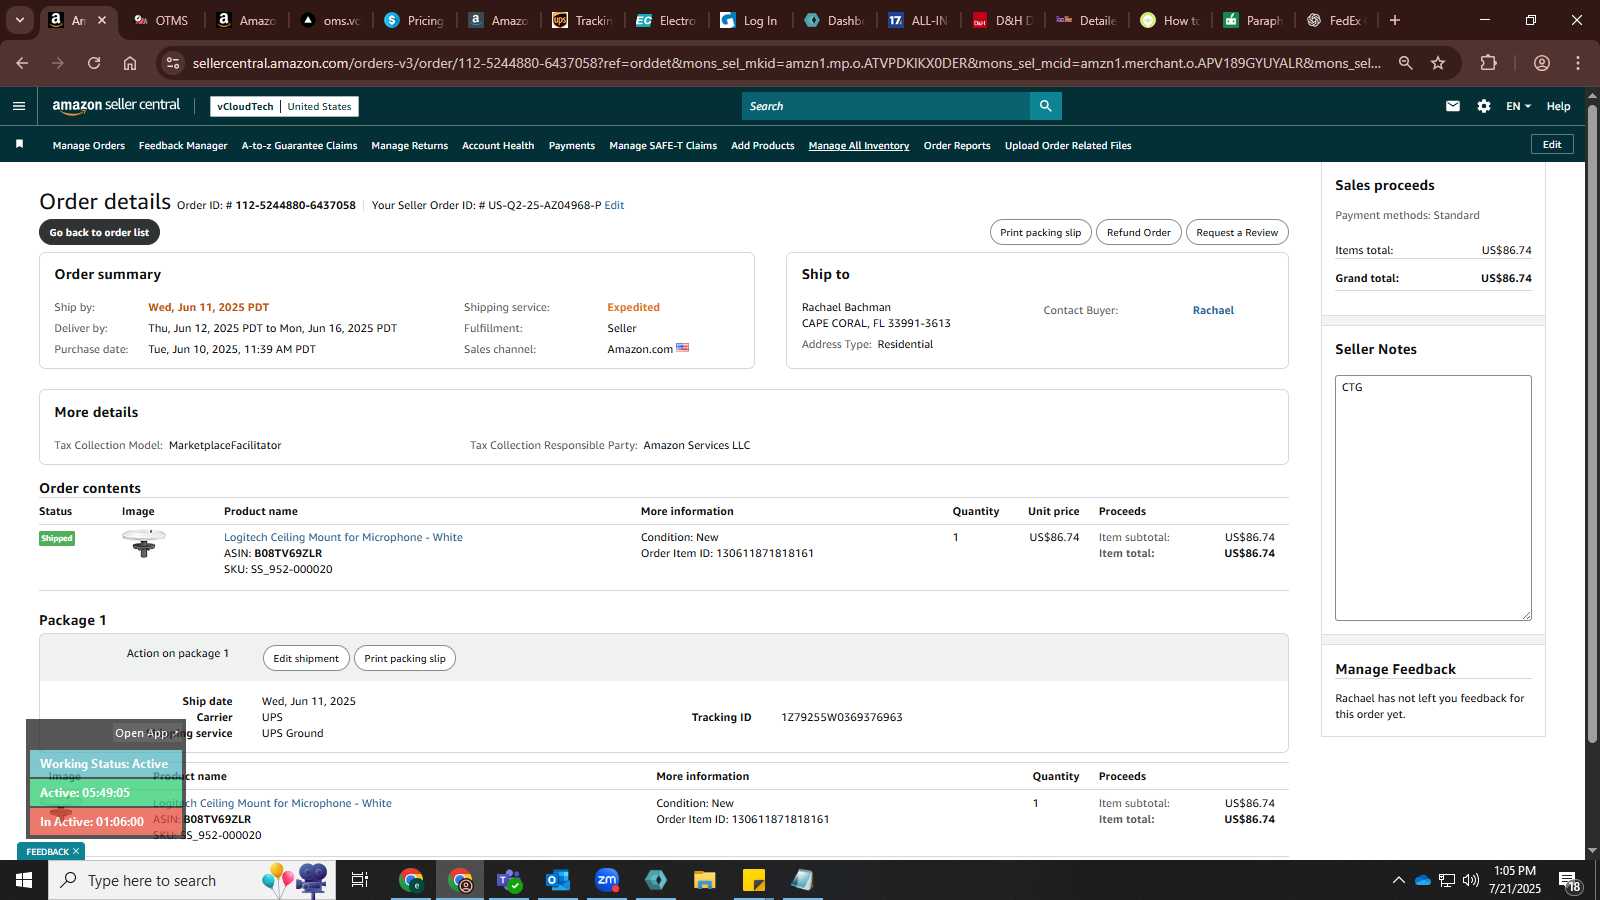Open Sticky Notes from taskbar

point(754,880)
